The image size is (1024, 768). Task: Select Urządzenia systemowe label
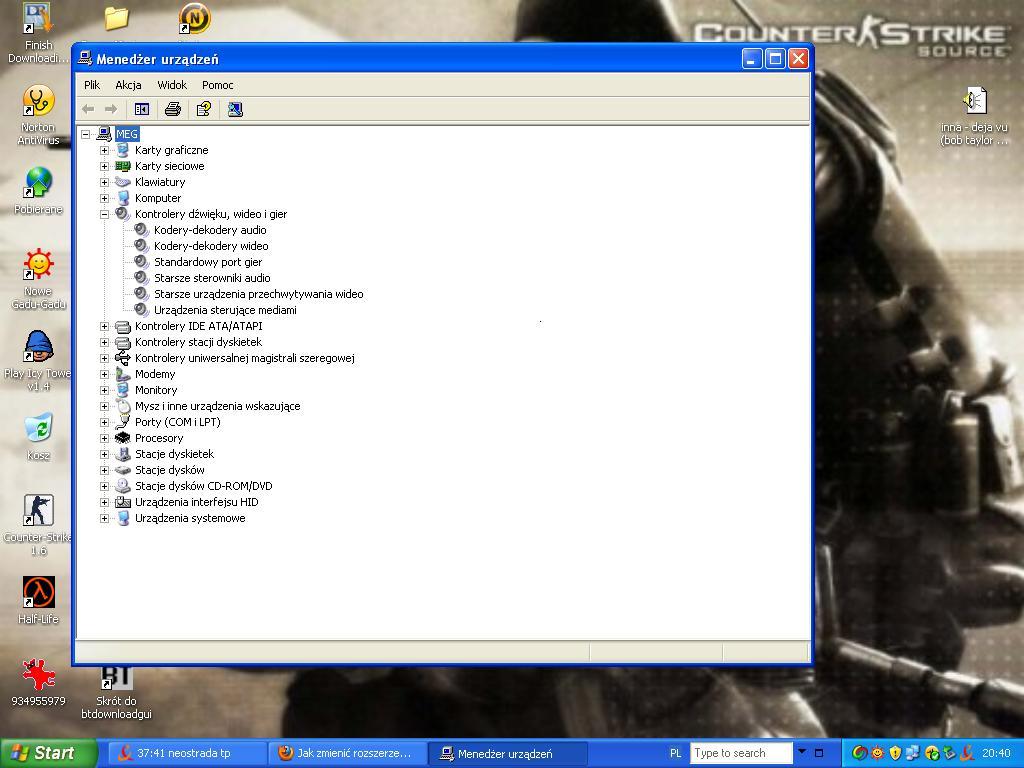(190, 519)
